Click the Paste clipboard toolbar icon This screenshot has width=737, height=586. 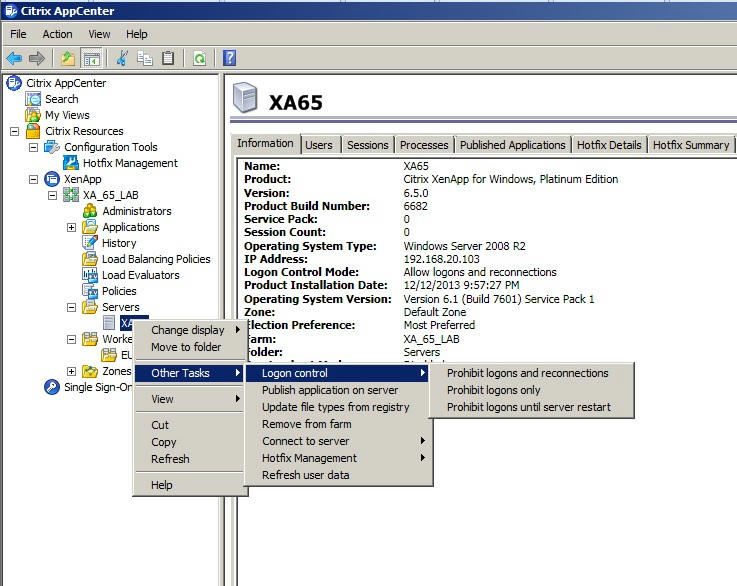(168, 58)
